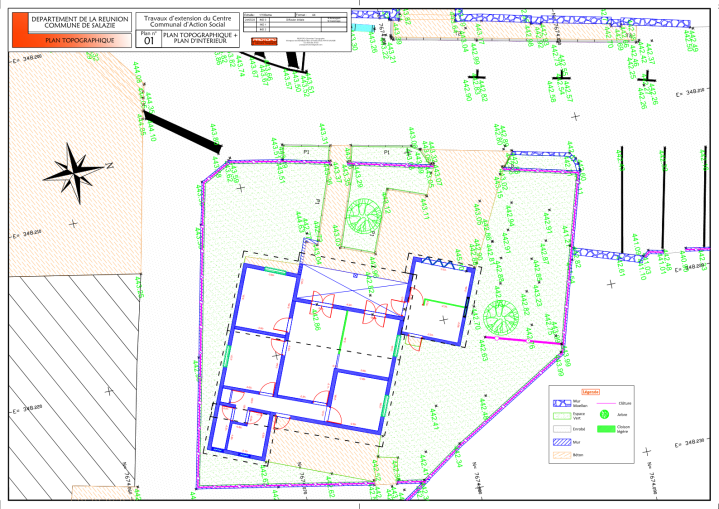Click the Enrobé swatch in the legend

pyautogui.click(x=562, y=429)
